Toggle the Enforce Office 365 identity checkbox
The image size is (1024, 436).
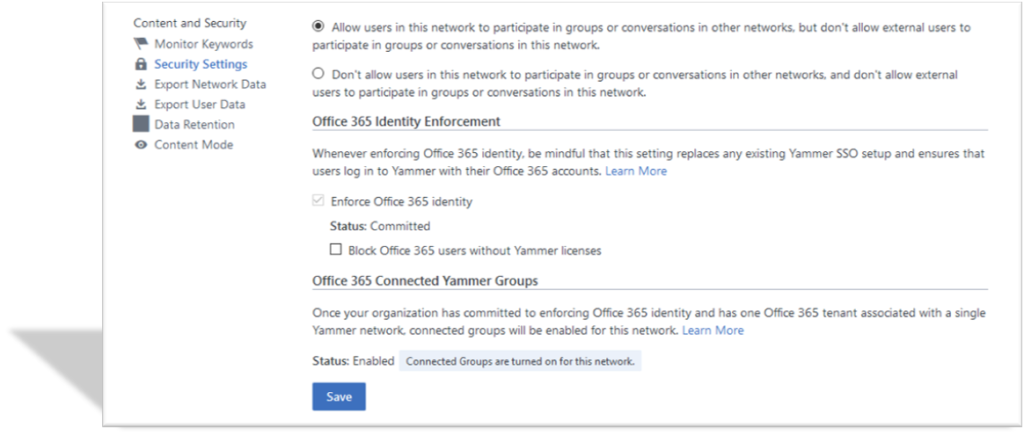coord(319,202)
